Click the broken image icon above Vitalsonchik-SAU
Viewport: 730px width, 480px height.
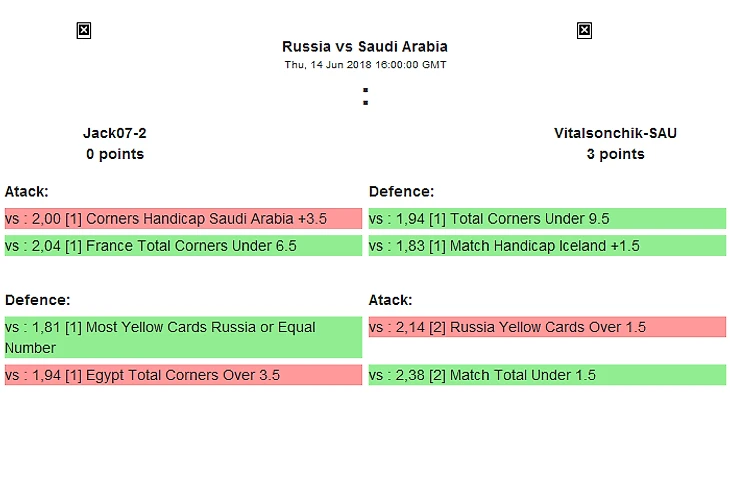click(x=584, y=31)
